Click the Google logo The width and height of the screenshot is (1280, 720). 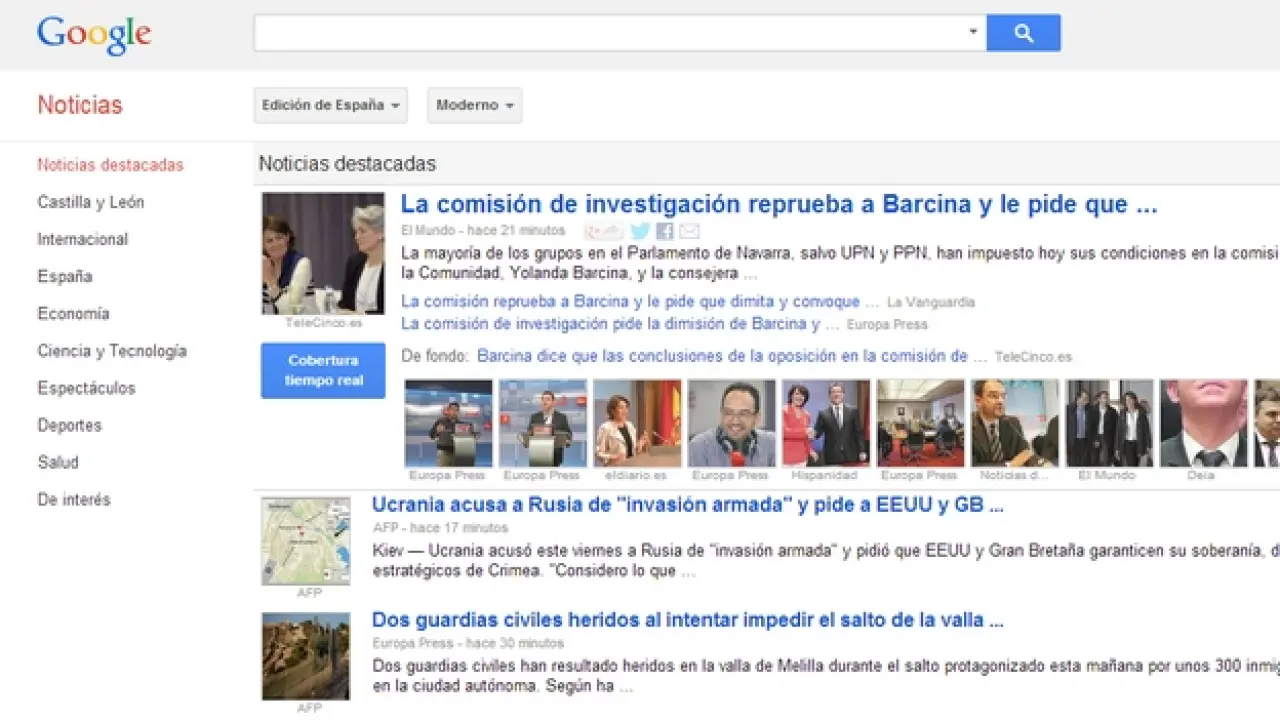(94, 34)
